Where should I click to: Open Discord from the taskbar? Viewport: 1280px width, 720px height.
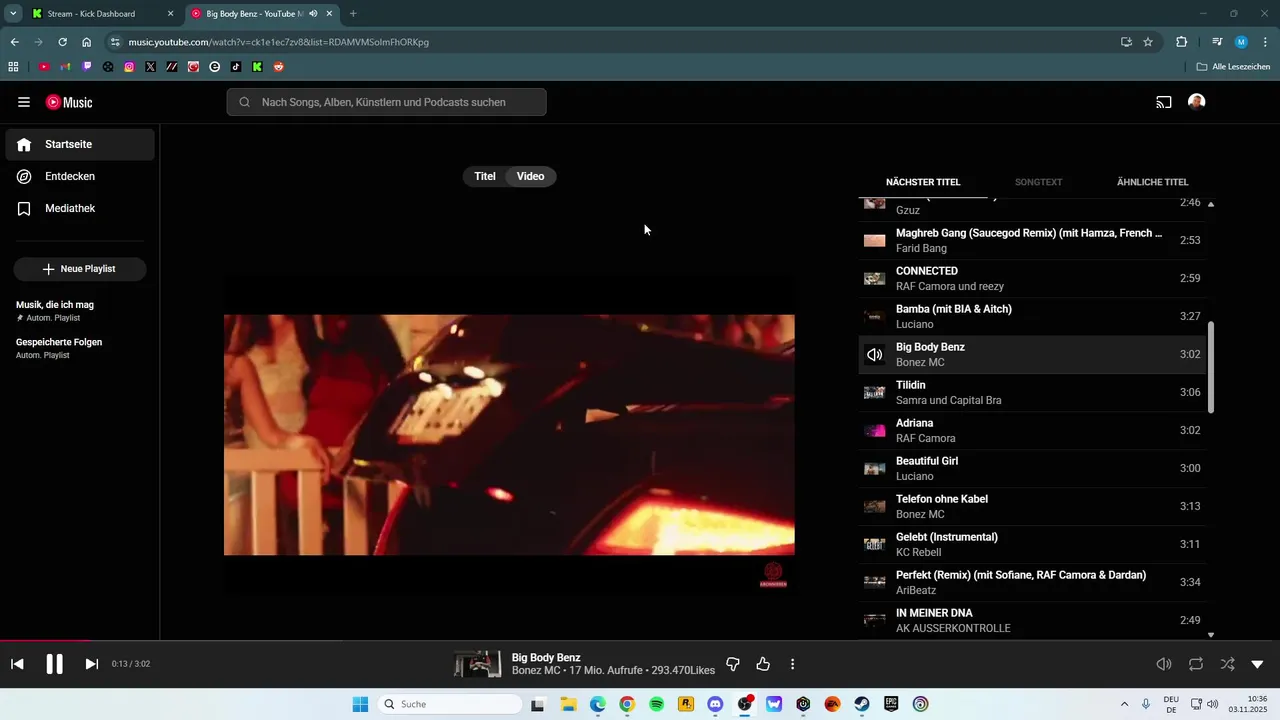point(715,704)
